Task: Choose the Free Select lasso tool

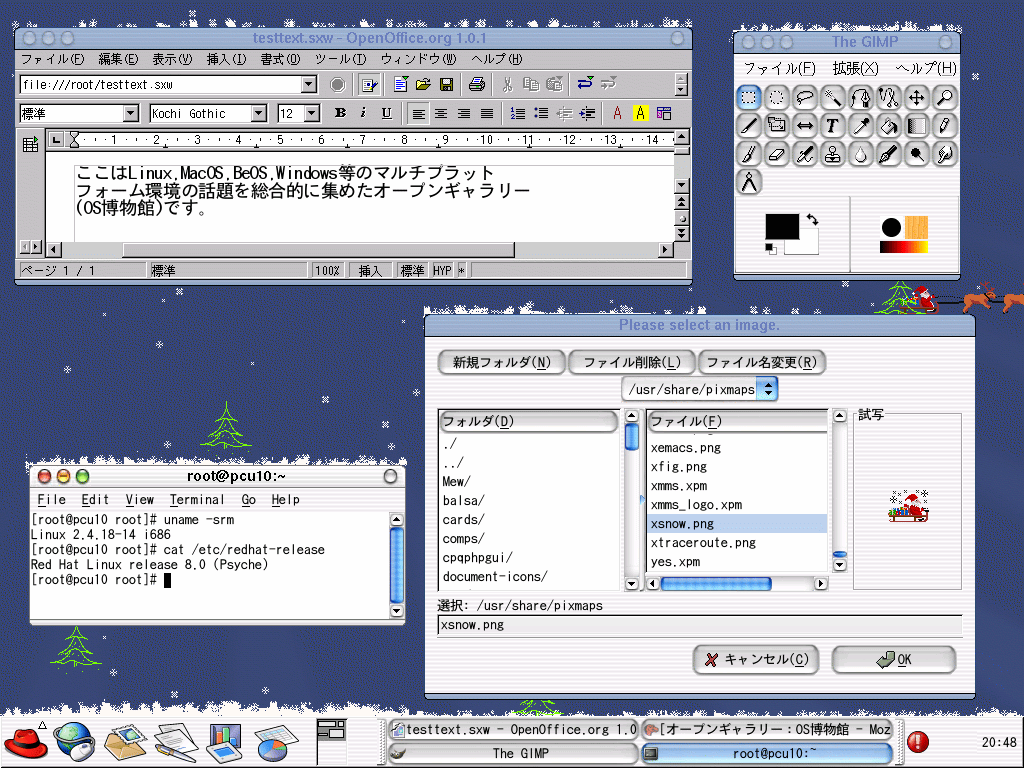Action: [805, 98]
